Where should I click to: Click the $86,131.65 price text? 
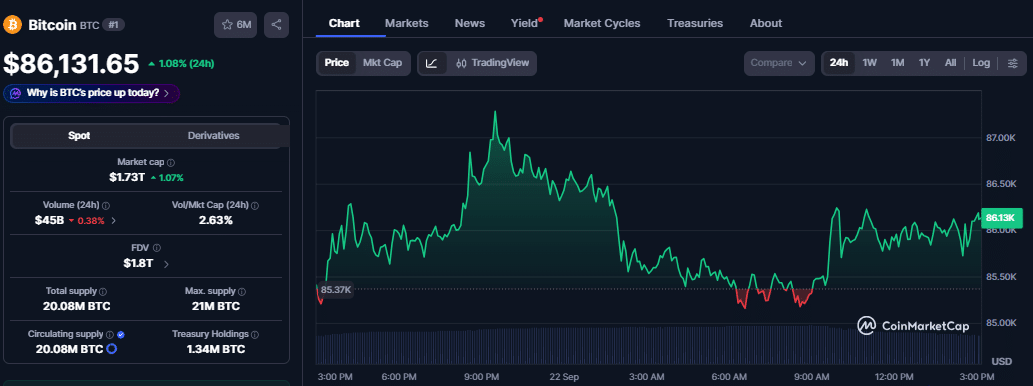coord(71,64)
